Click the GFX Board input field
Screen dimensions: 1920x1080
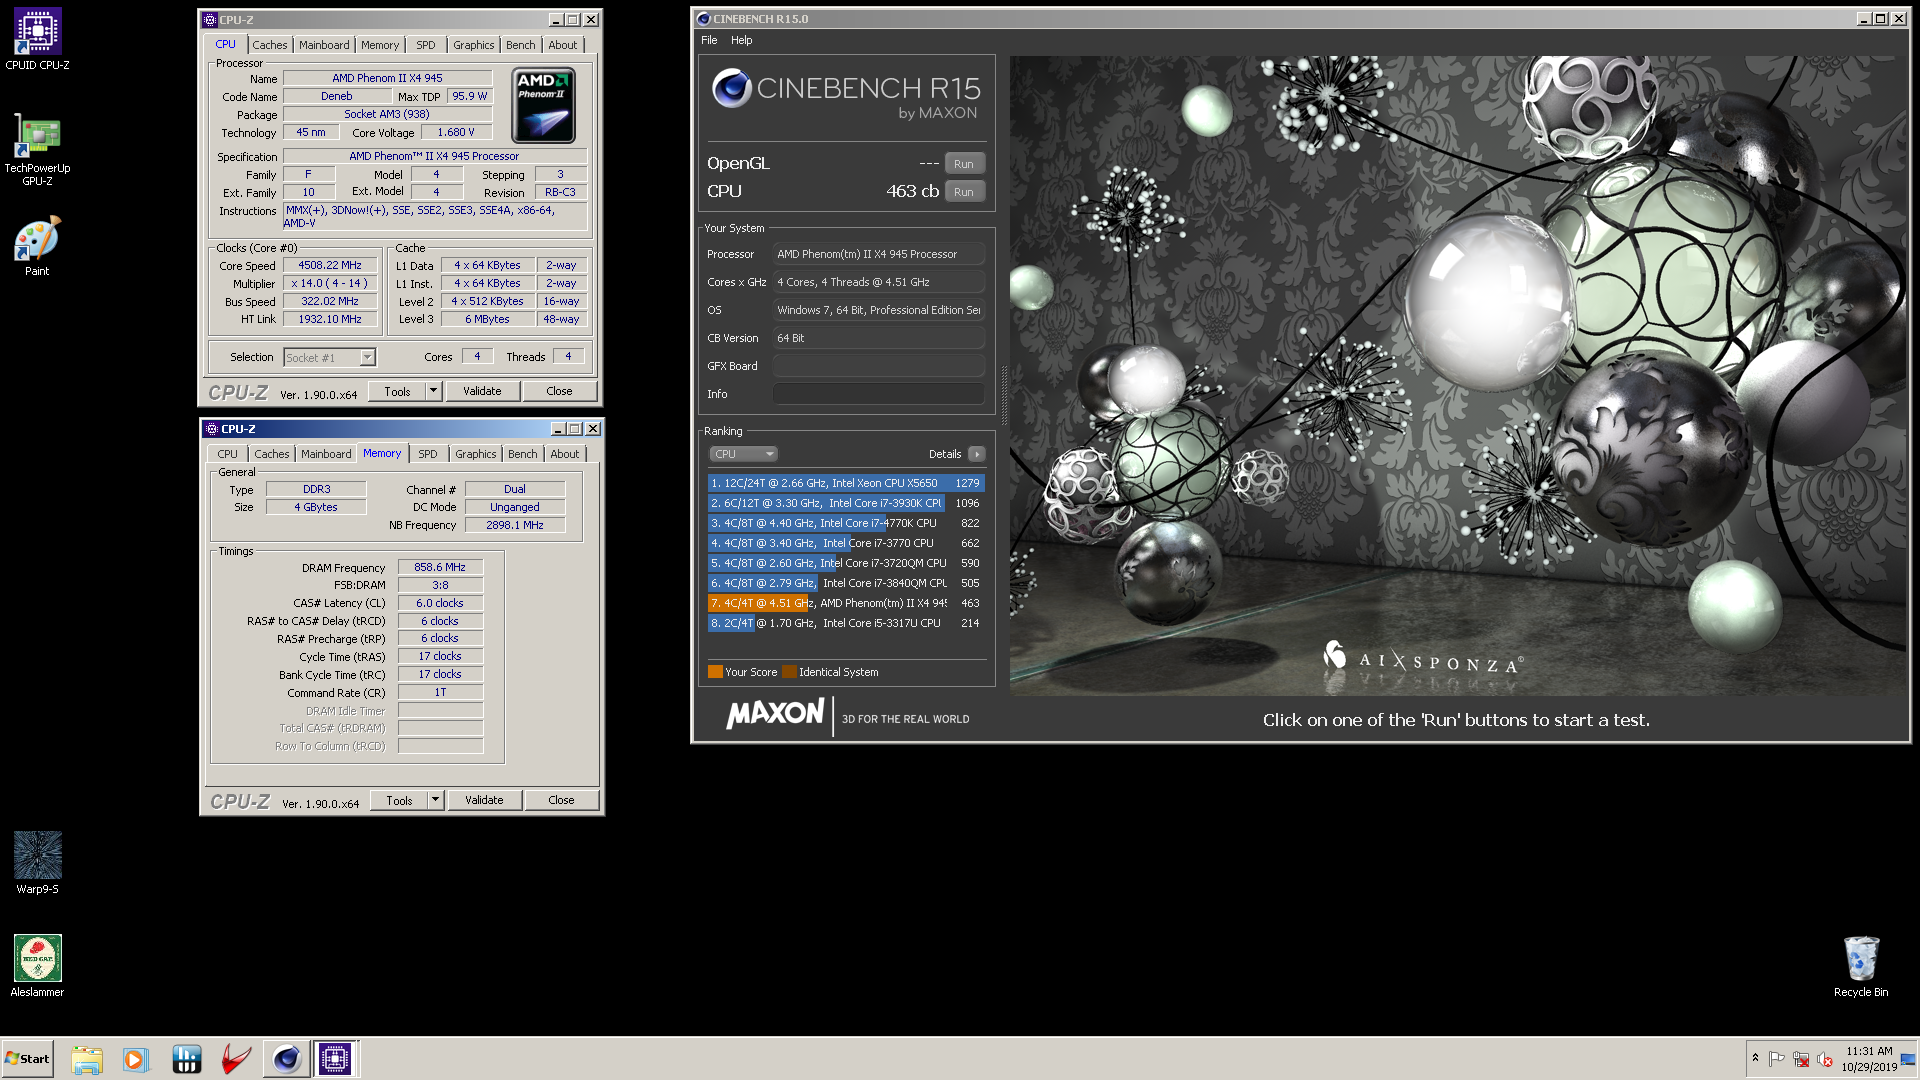point(878,366)
